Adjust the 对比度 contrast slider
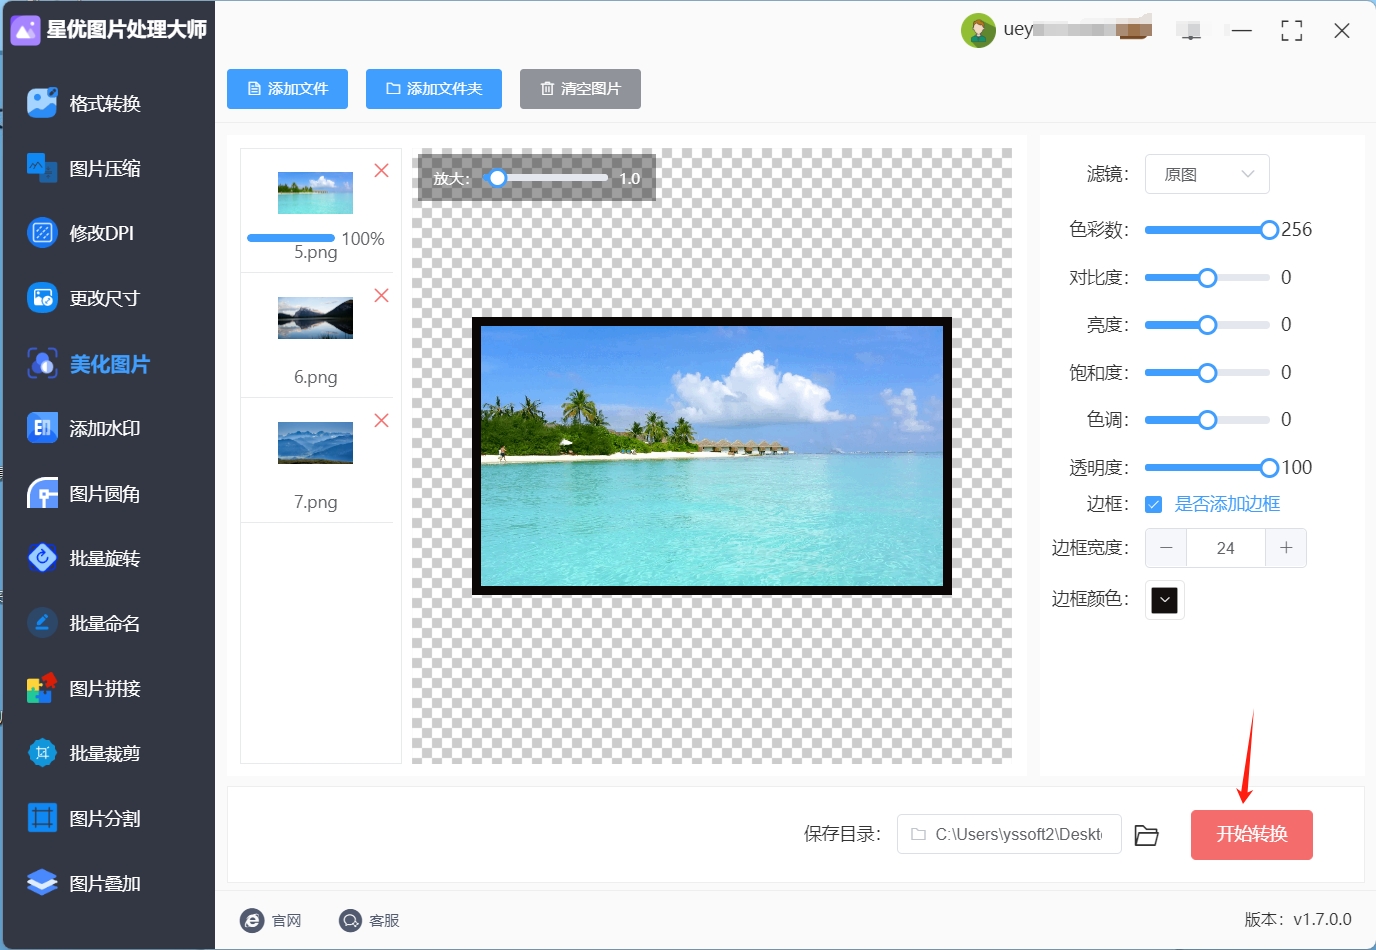 [x=1207, y=277]
